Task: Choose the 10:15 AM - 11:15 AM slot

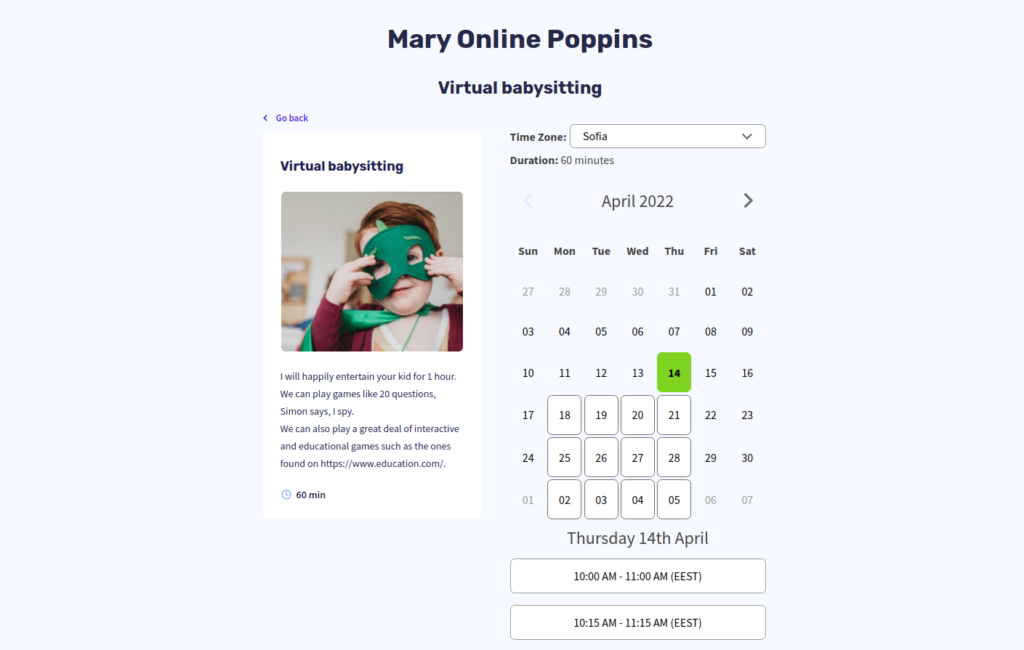Action: pos(637,623)
